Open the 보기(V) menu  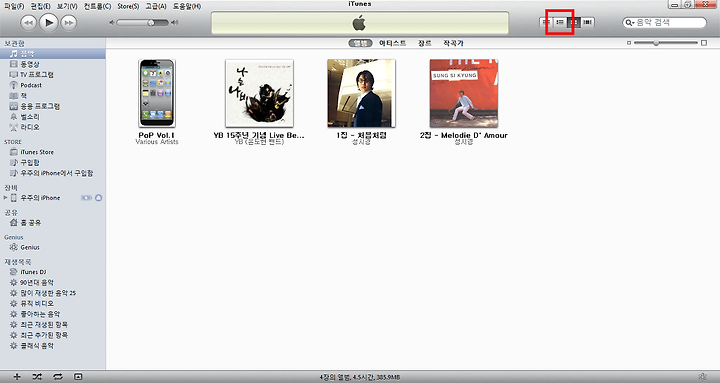coord(67,6)
